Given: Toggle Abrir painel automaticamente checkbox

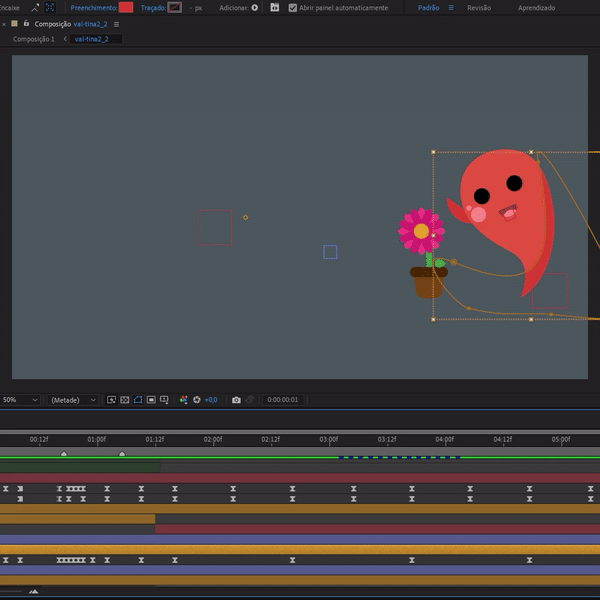Looking at the screenshot, I should pos(292,7).
